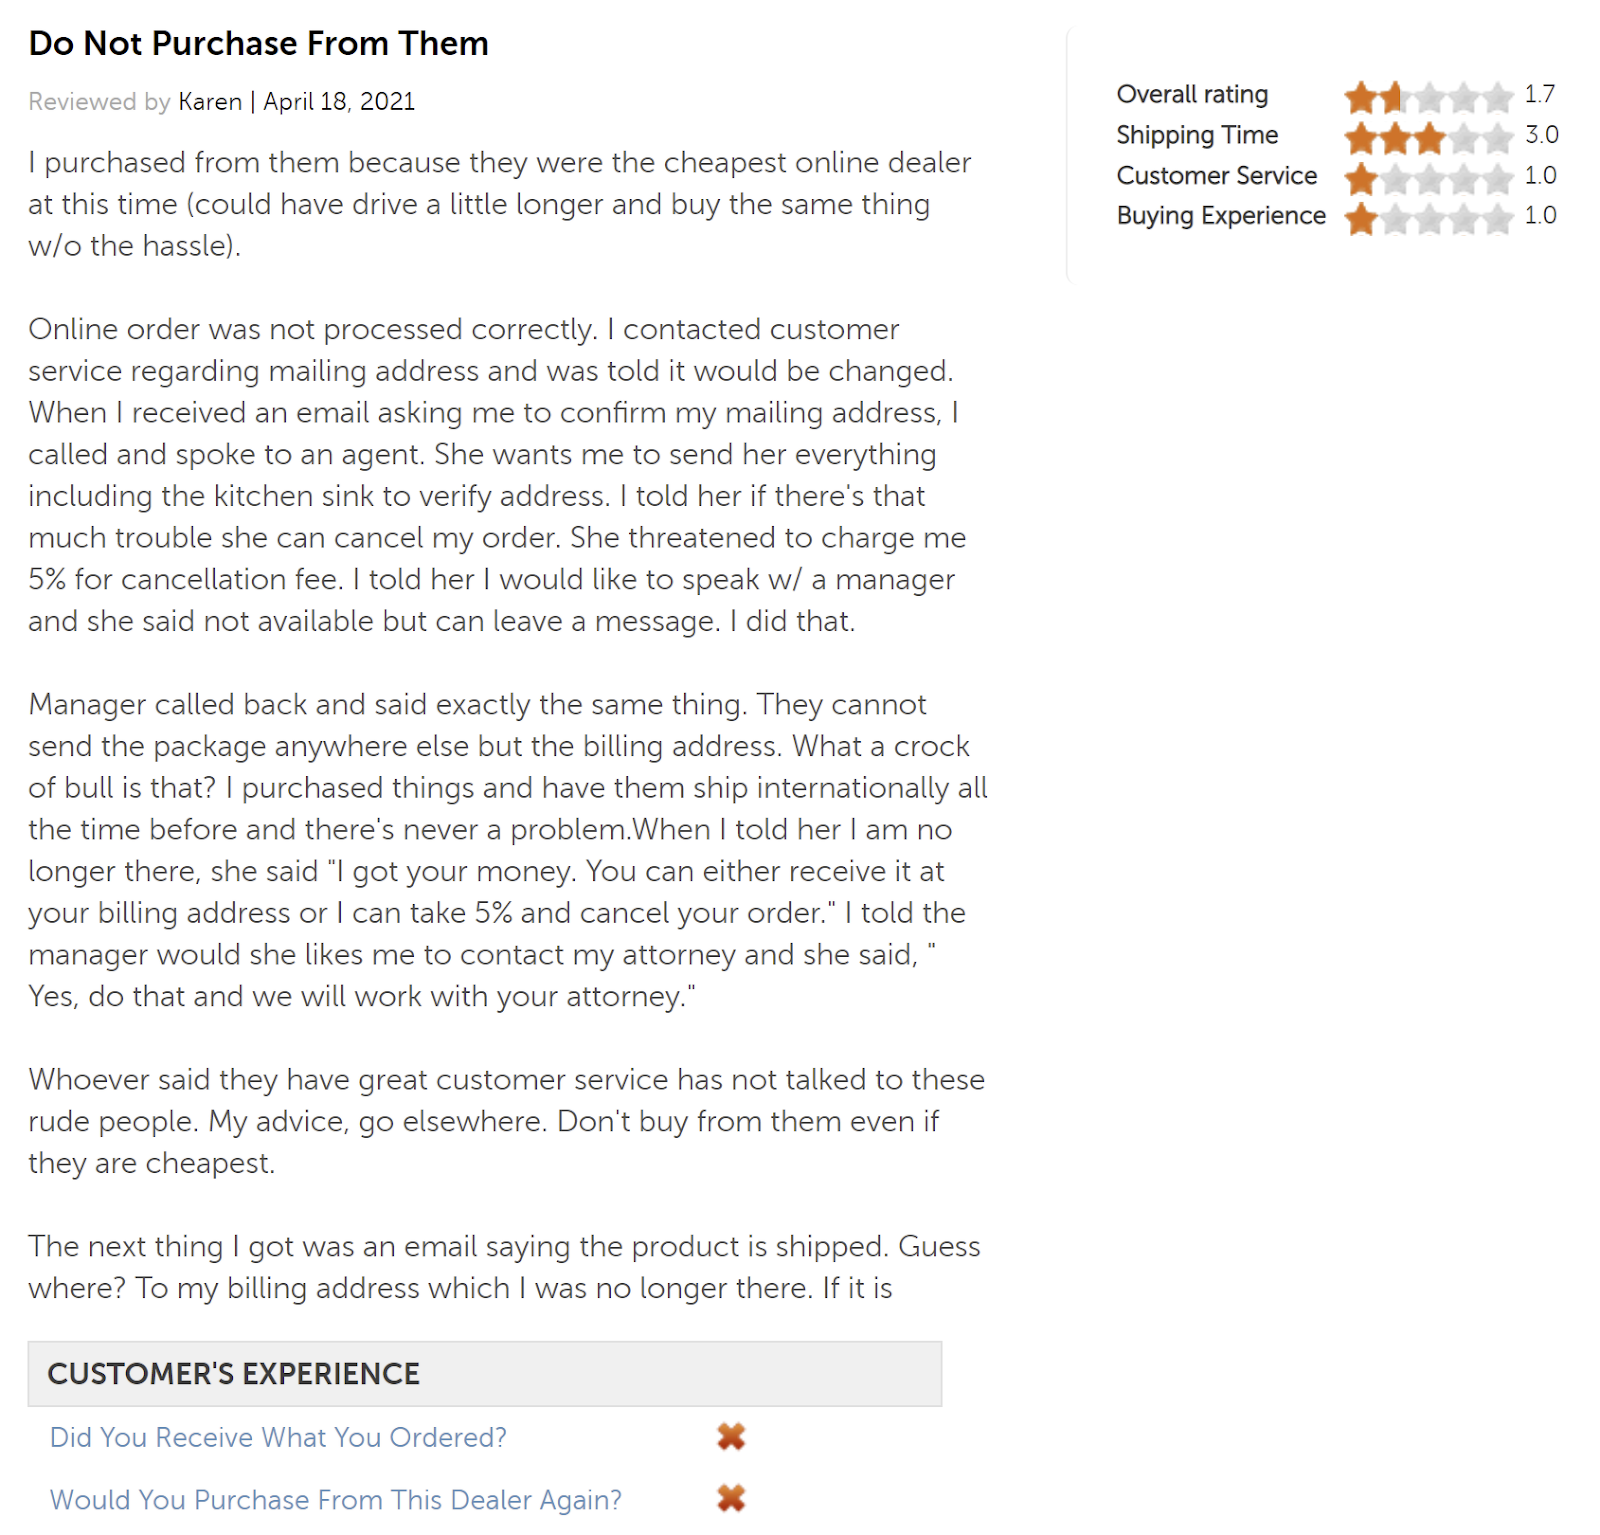Click the Customer Service star rating

(1428, 178)
